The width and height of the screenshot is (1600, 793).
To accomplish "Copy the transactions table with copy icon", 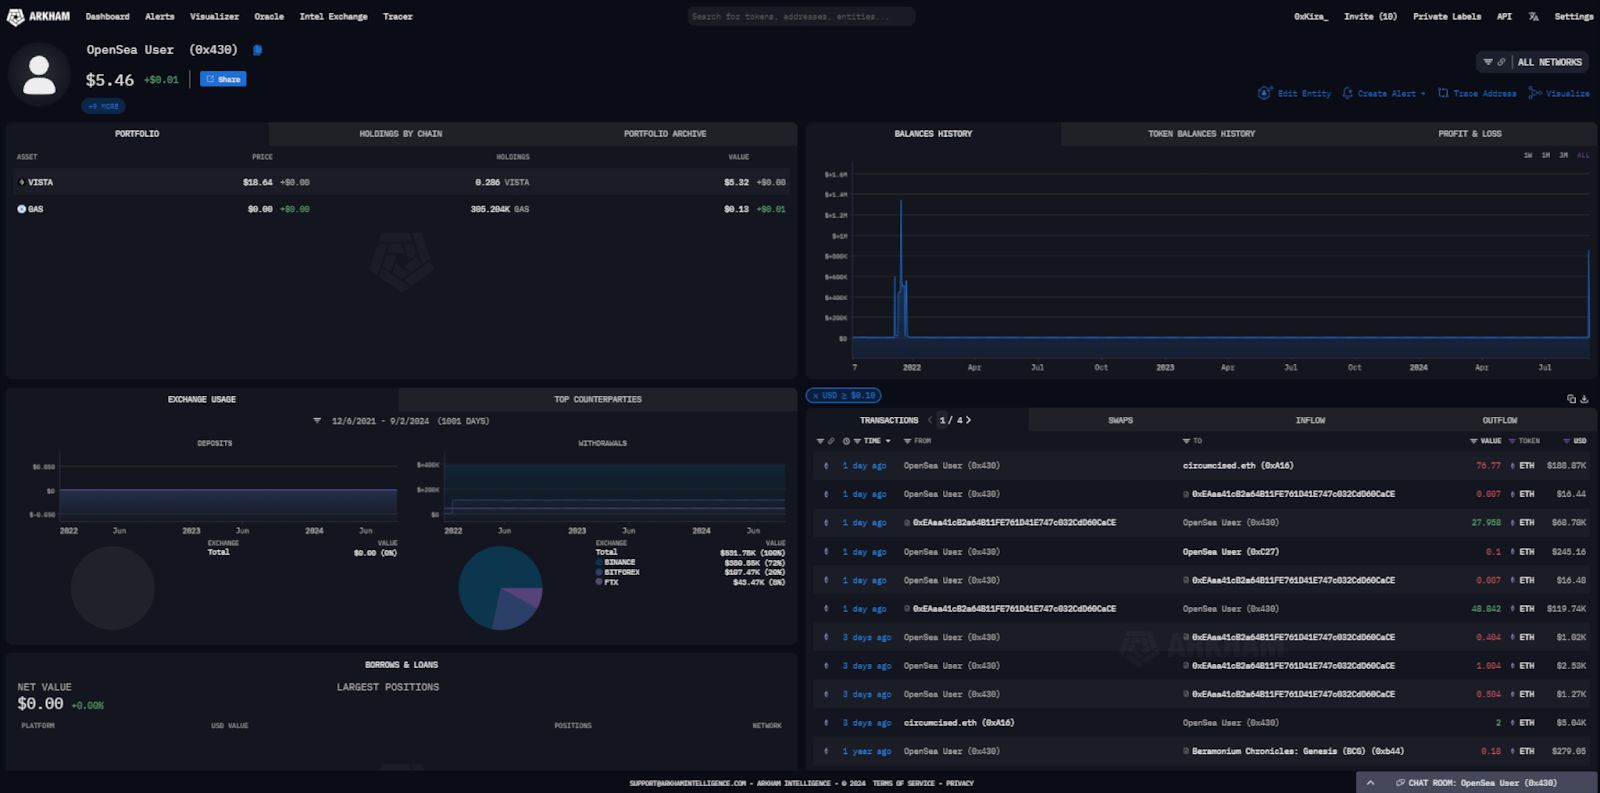I will pyautogui.click(x=1571, y=399).
